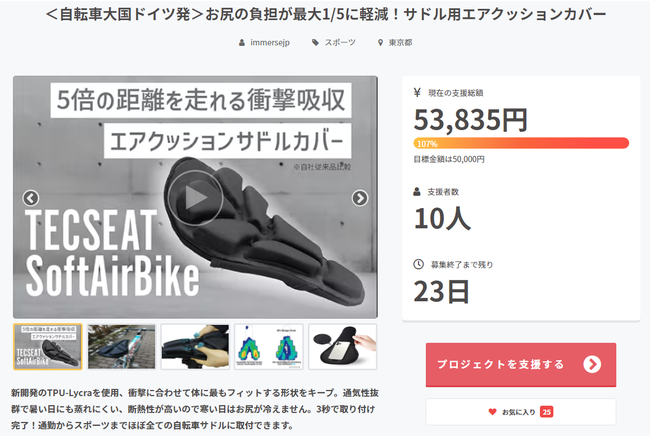This screenshot has height=436, width=650.
Task: Click the heart icon on お気に入り
Action: point(492,411)
